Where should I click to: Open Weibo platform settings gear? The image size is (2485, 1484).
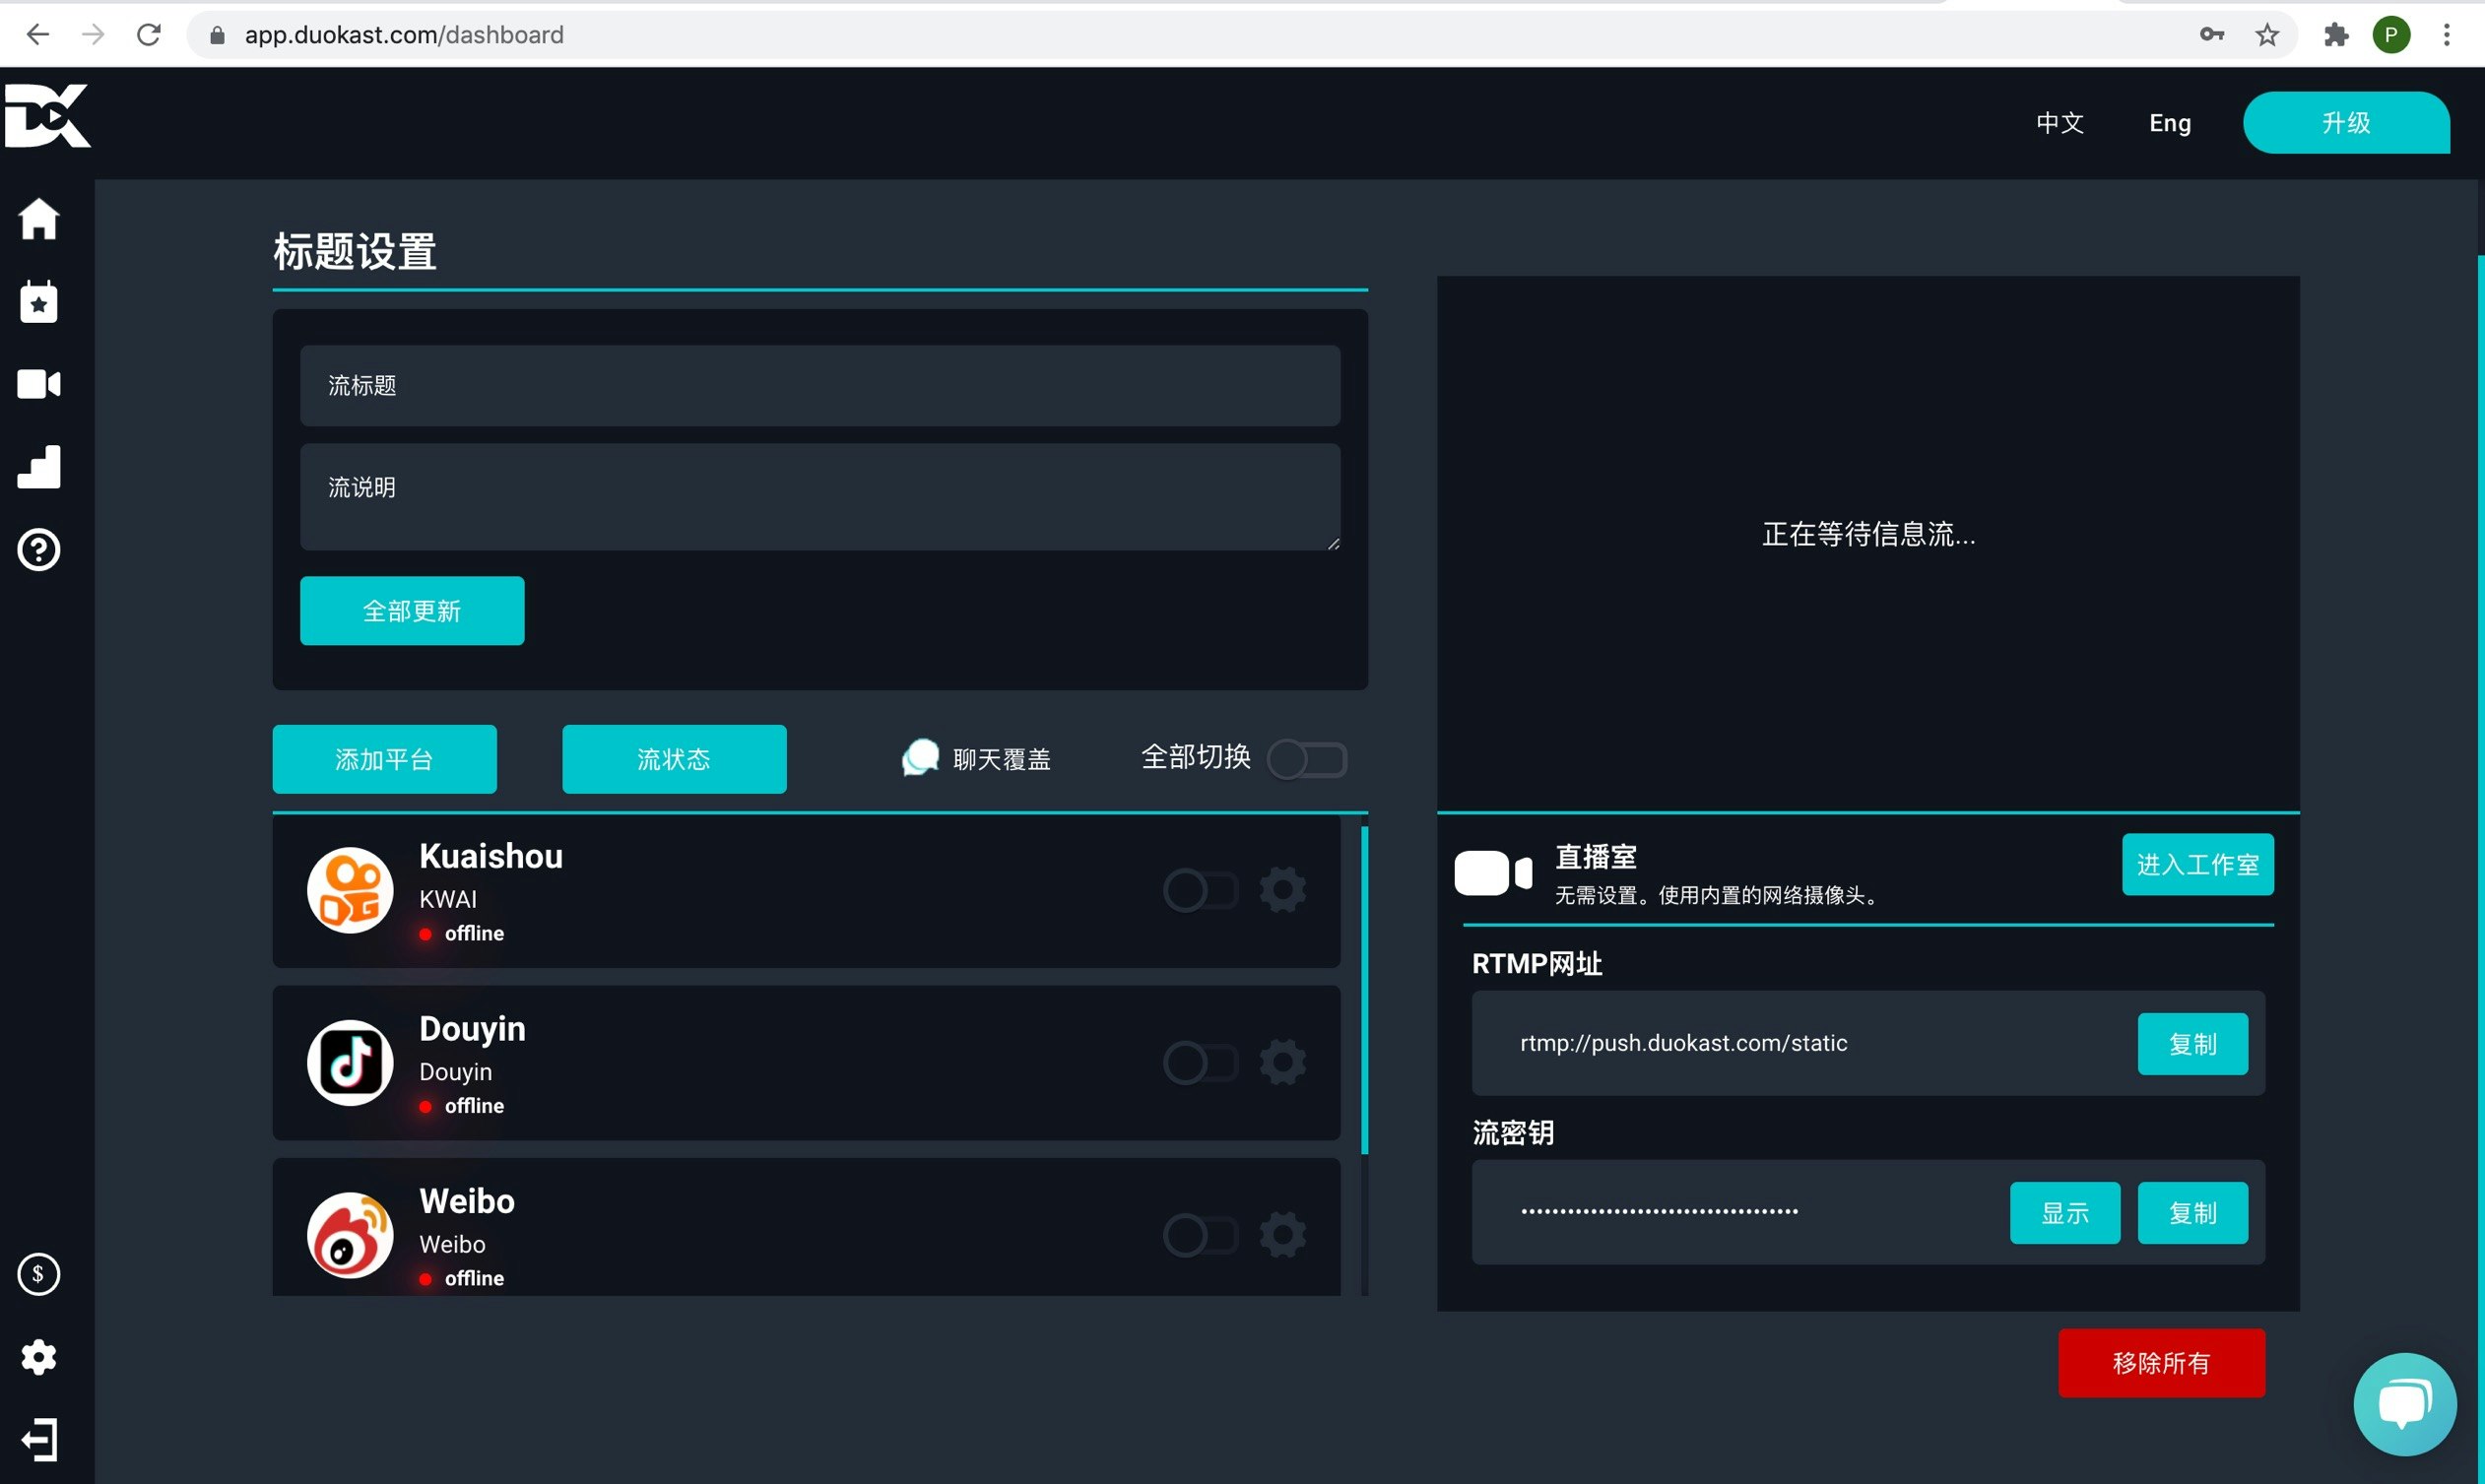coord(1282,1235)
